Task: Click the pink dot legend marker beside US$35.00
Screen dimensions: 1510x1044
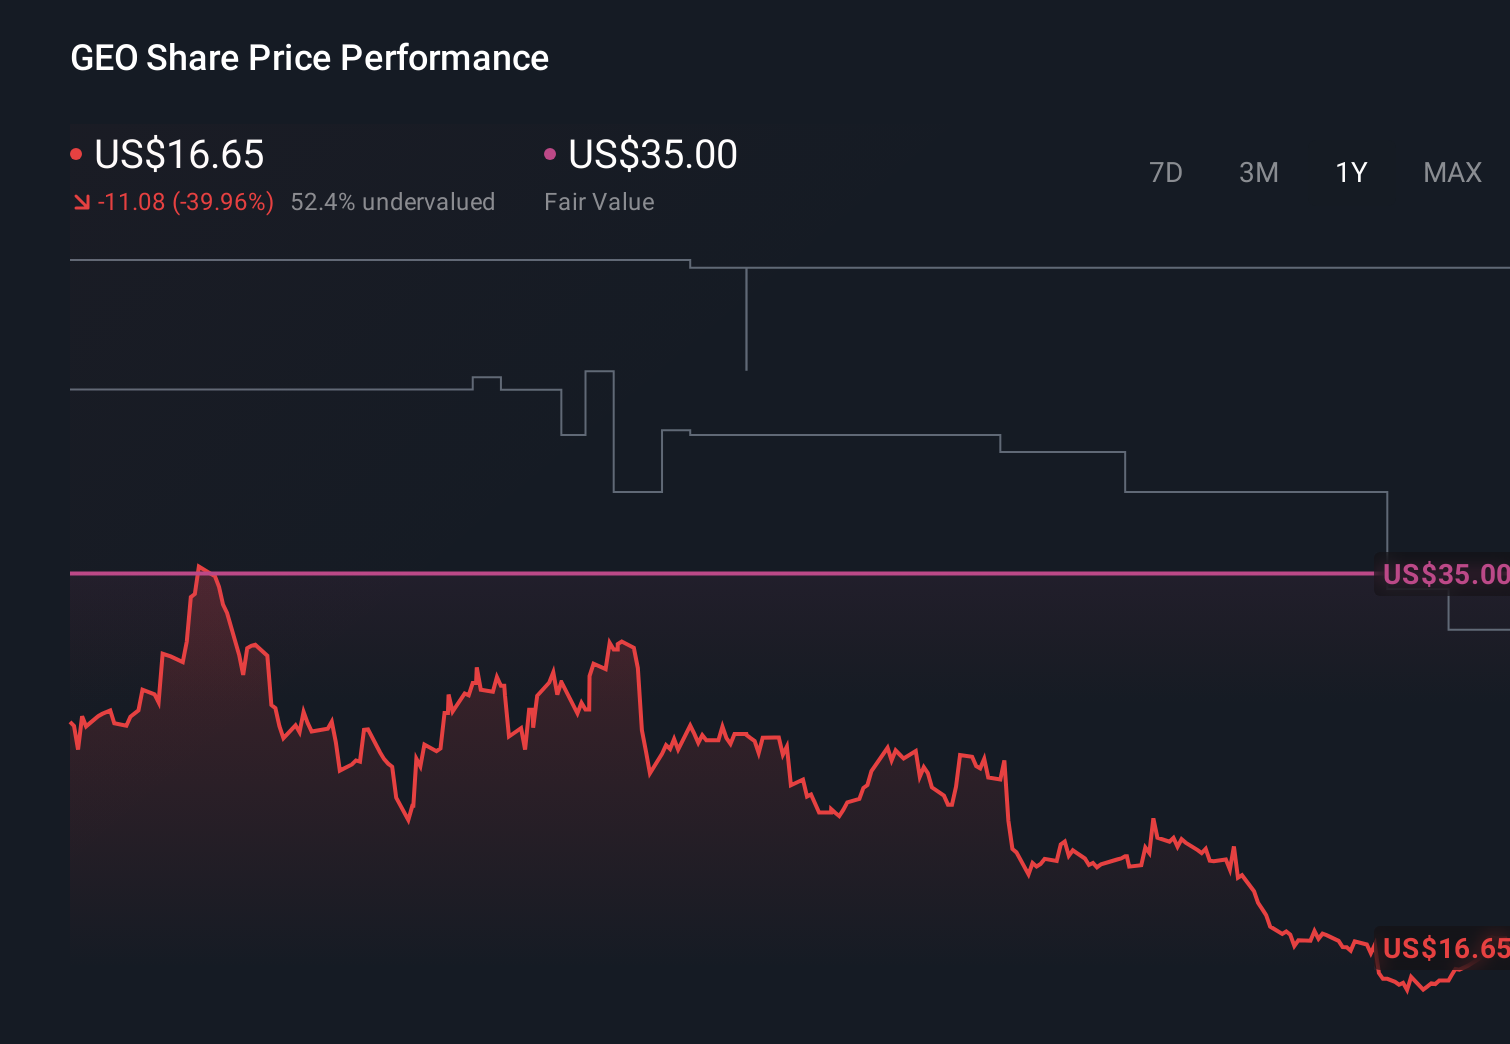Action: (549, 152)
